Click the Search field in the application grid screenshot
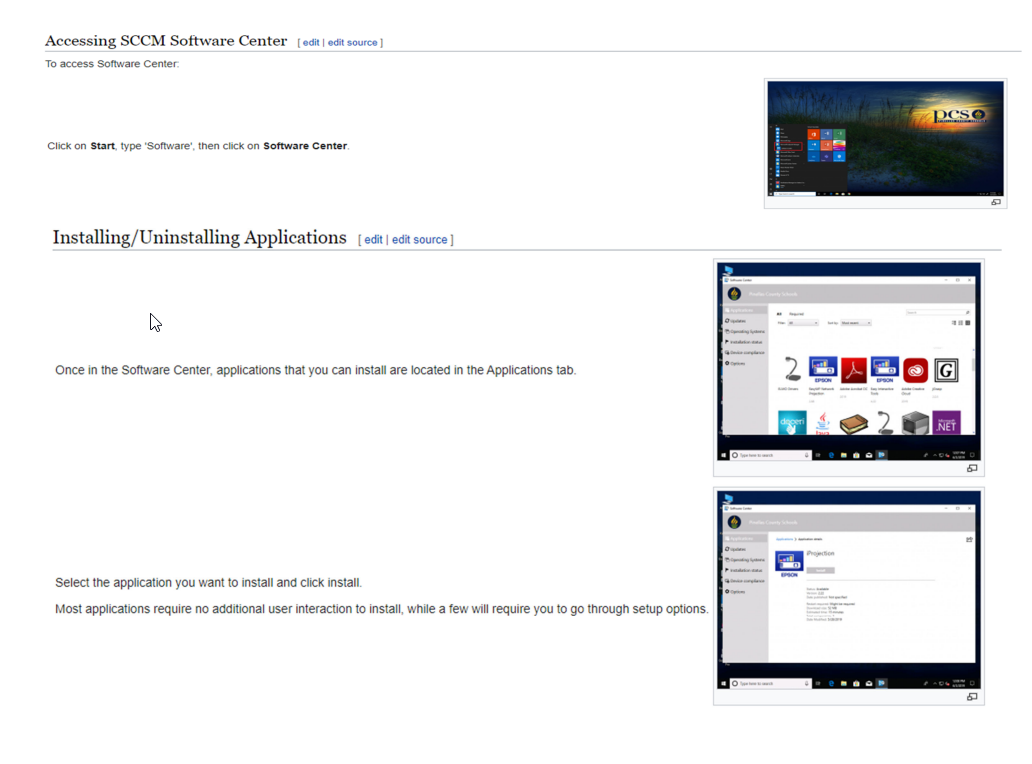The height and width of the screenshot is (764, 1032). click(936, 313)
